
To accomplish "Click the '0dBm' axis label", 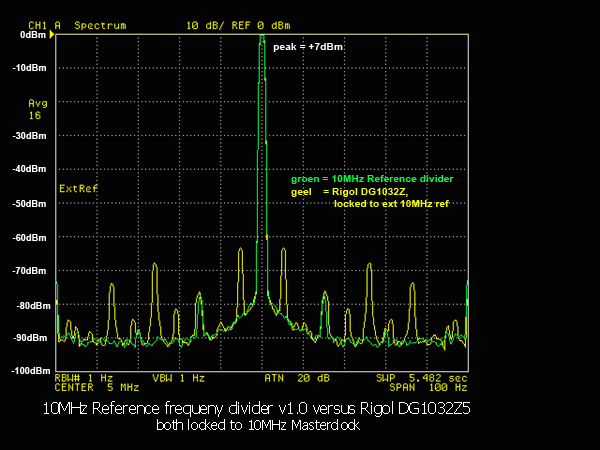I will tap(33, 35).
